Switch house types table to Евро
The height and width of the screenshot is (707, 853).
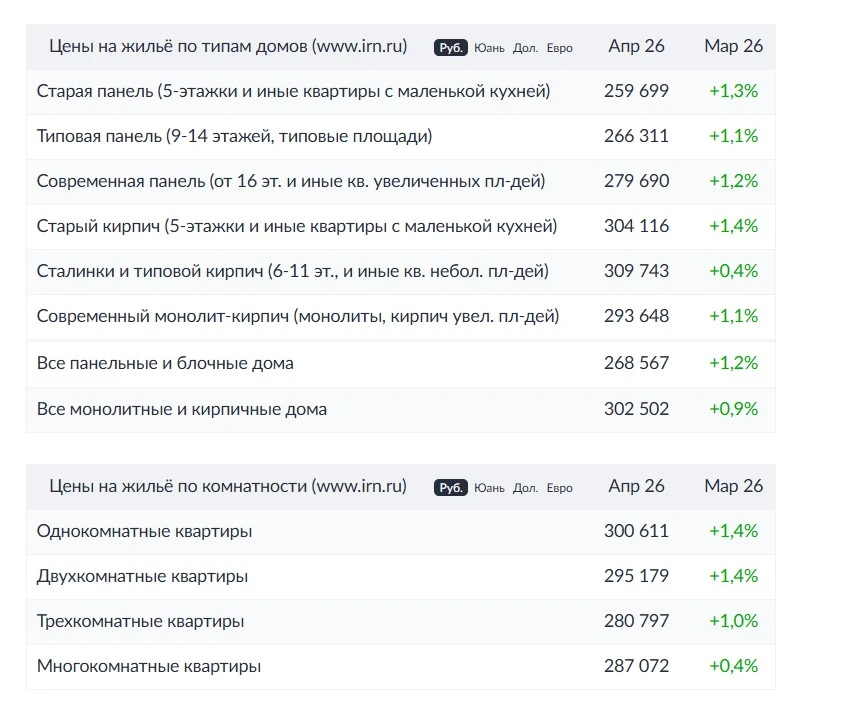(x=559, y=48)
